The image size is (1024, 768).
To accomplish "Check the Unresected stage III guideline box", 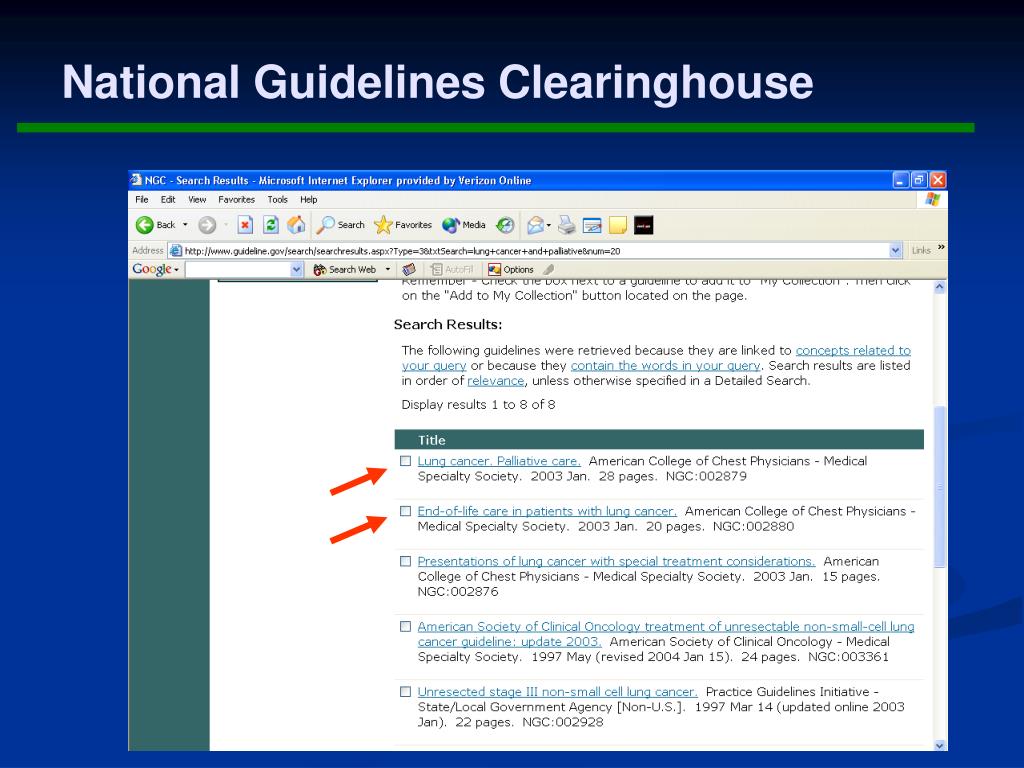I will click(406, 692).
